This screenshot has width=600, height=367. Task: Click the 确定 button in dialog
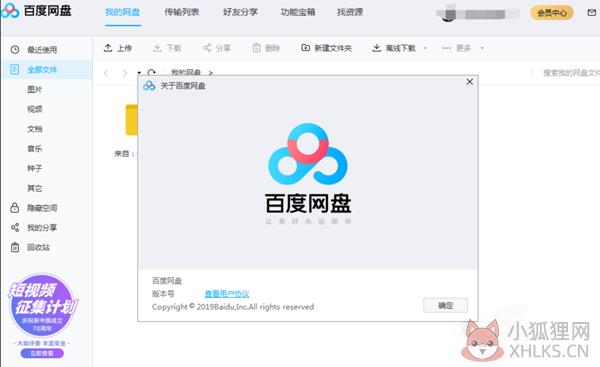click(445, 305)
